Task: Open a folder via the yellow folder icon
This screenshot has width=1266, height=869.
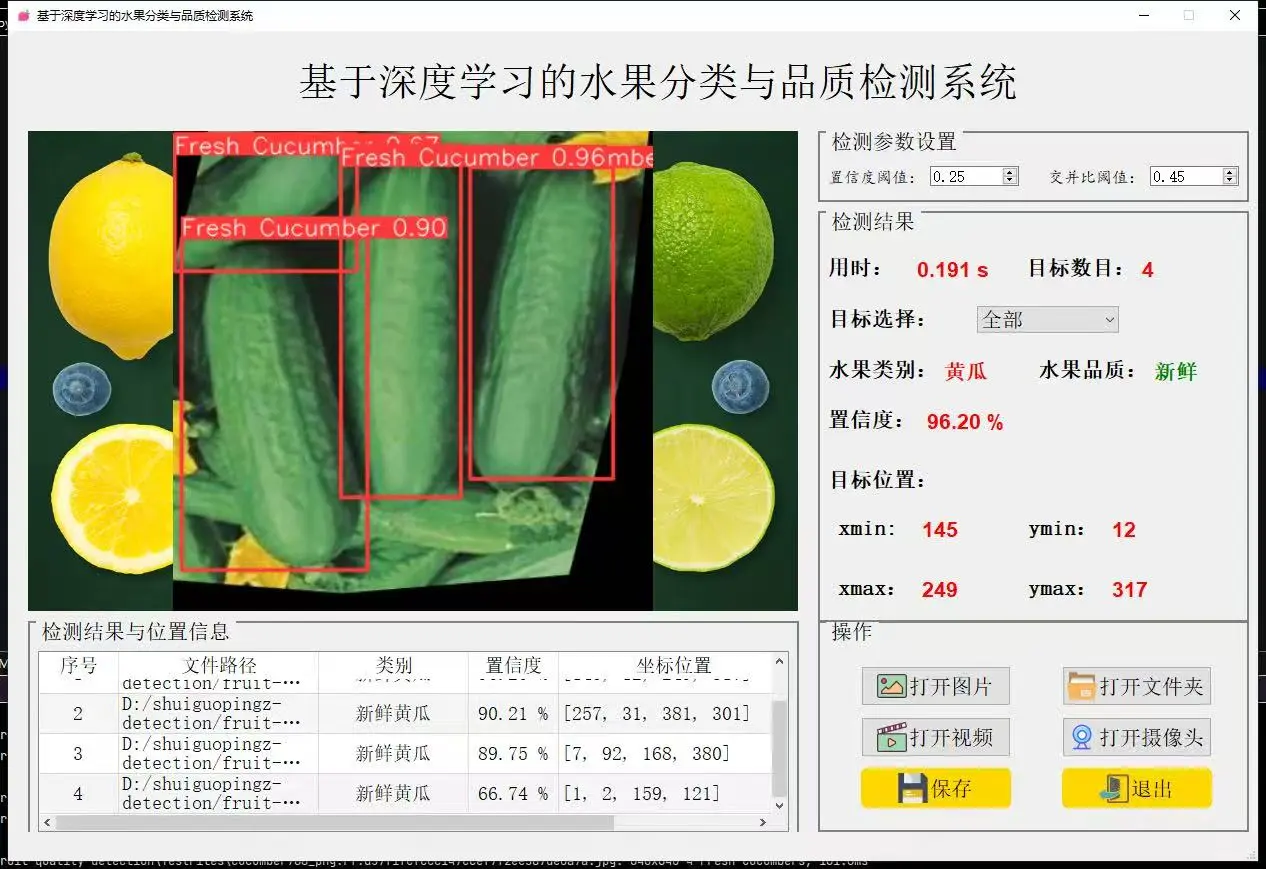Action: point(1136,686)
